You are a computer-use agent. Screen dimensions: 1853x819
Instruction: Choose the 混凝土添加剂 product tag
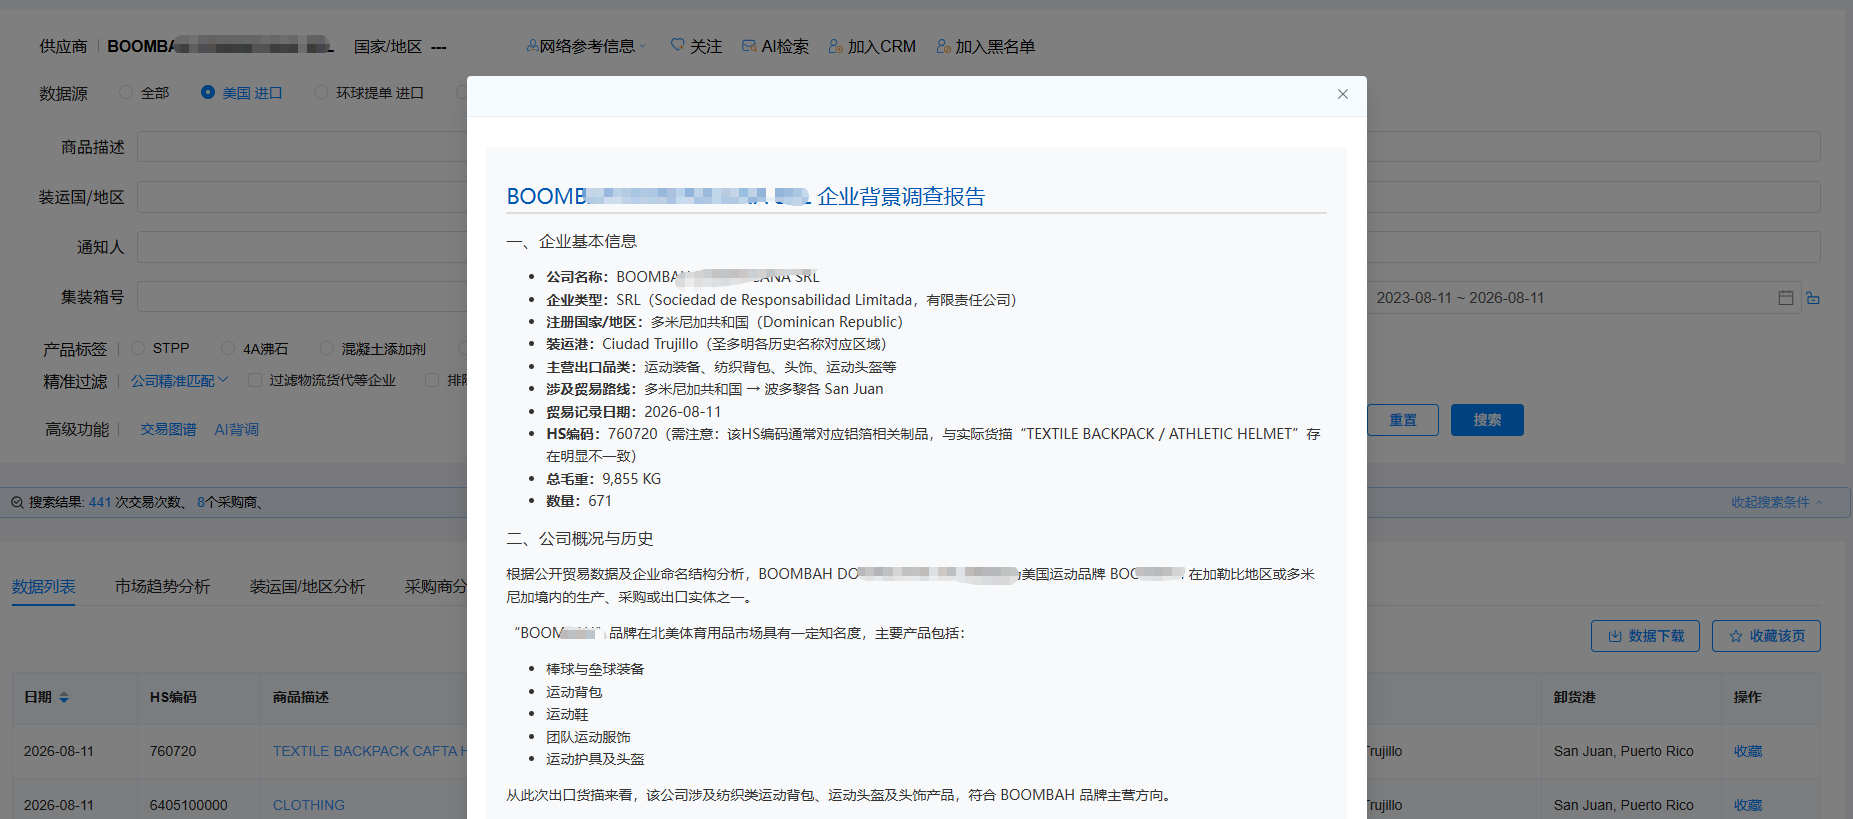327,348
